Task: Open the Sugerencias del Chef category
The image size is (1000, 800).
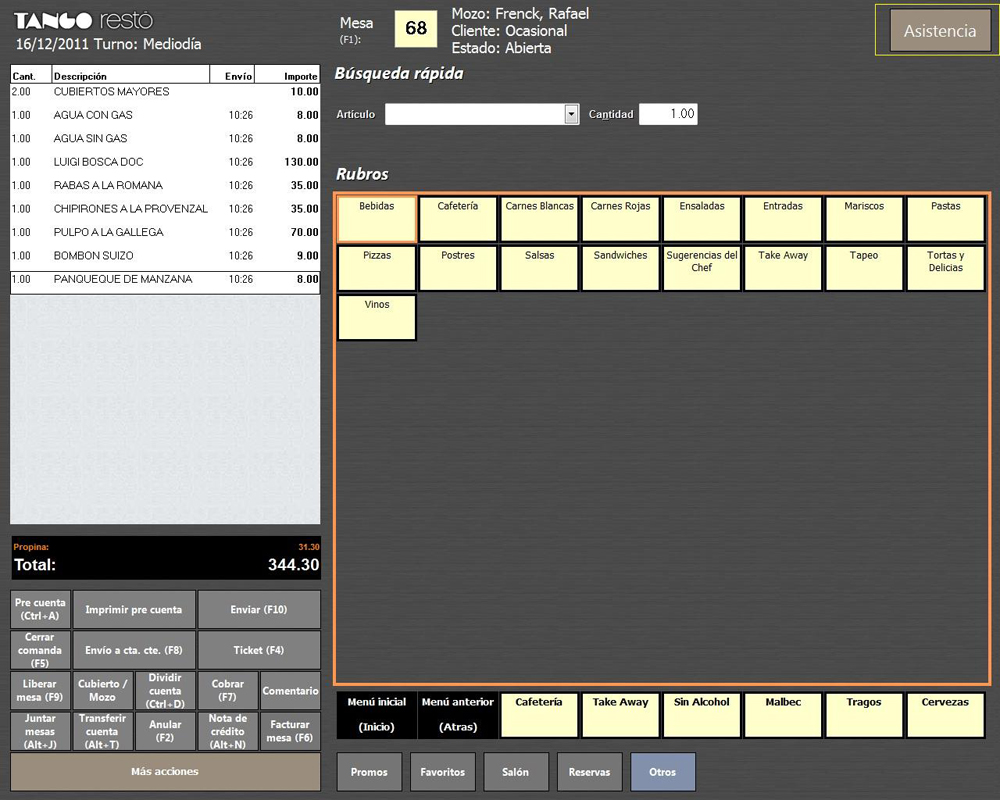Action: 702,269
